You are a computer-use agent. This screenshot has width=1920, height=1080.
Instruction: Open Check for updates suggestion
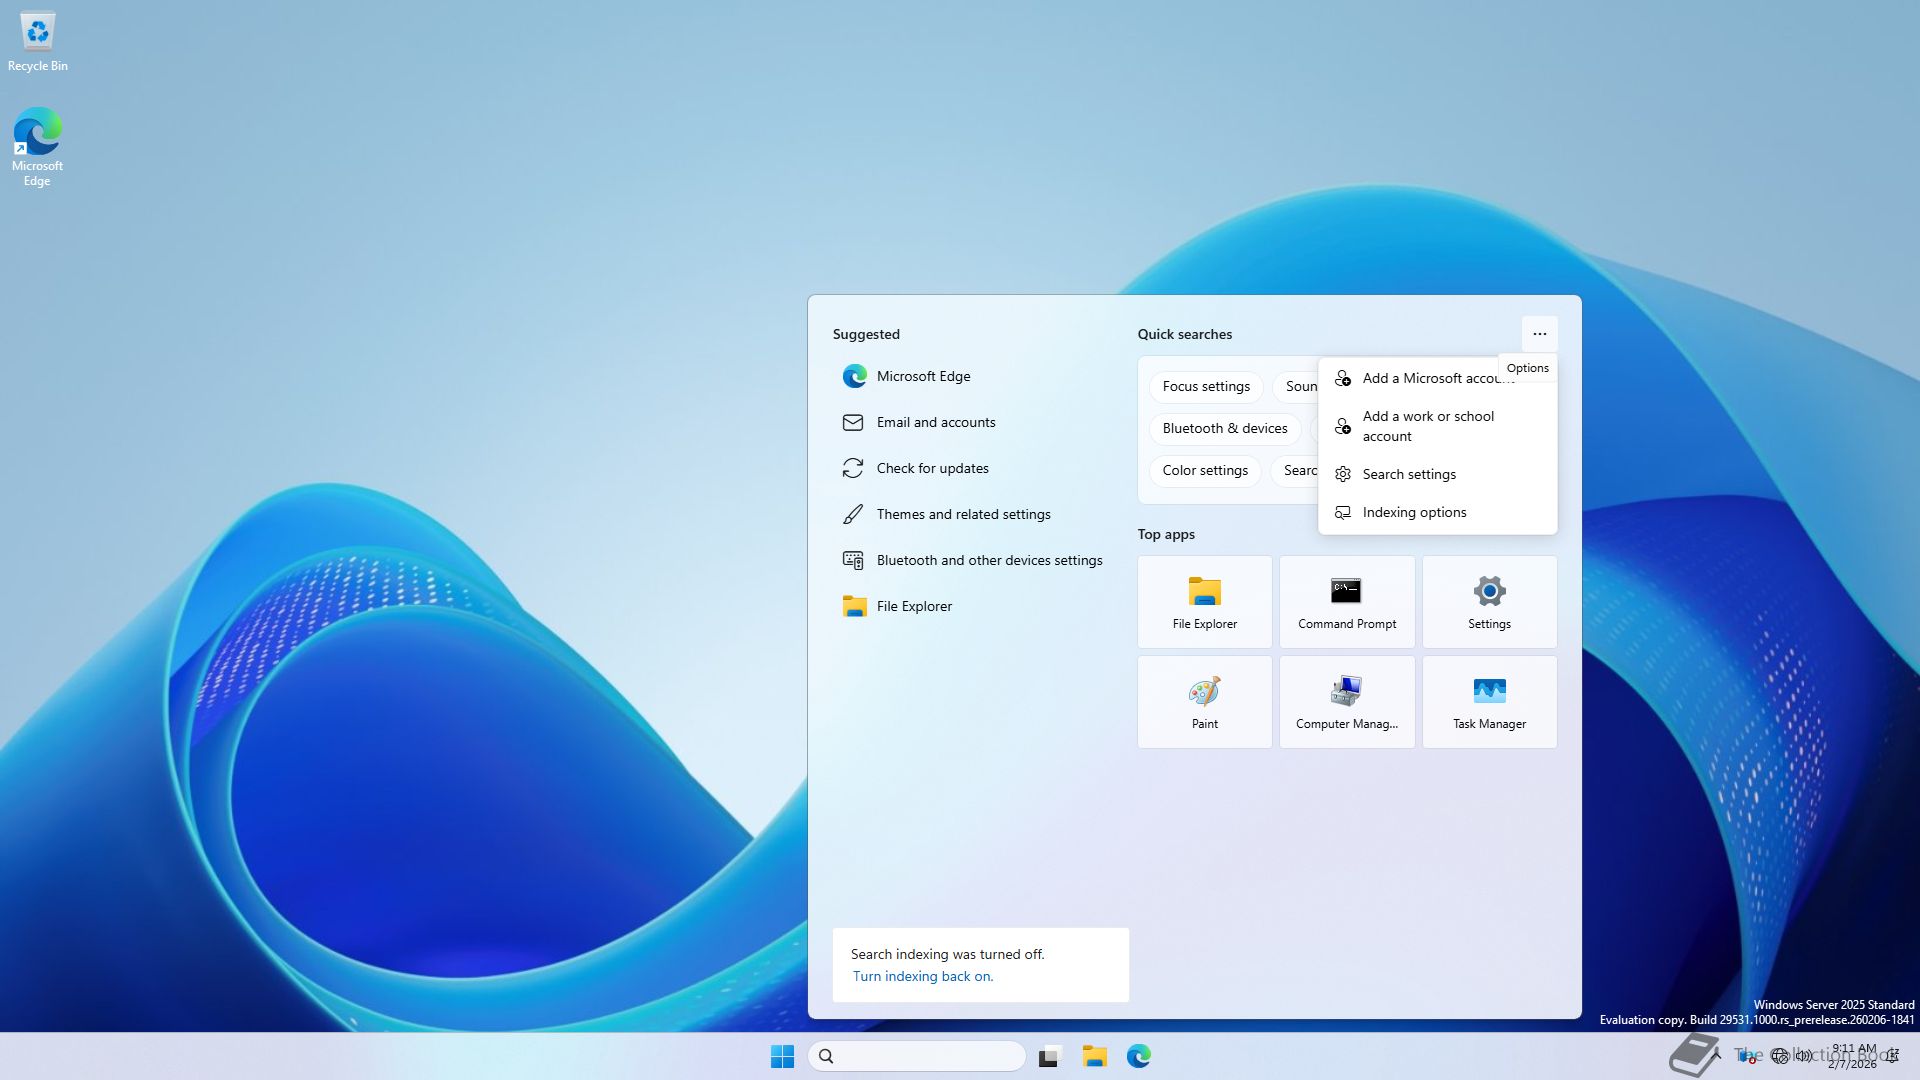pos(931,468)
